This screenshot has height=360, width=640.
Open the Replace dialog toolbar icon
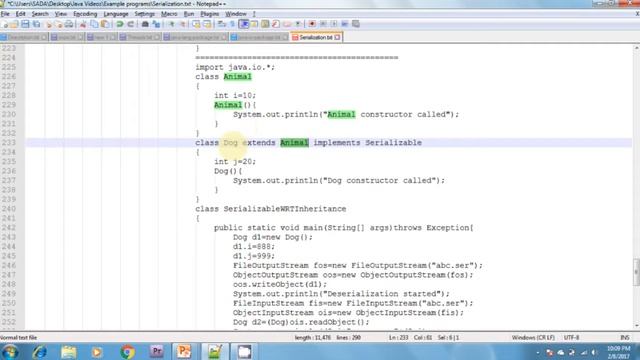156,24
